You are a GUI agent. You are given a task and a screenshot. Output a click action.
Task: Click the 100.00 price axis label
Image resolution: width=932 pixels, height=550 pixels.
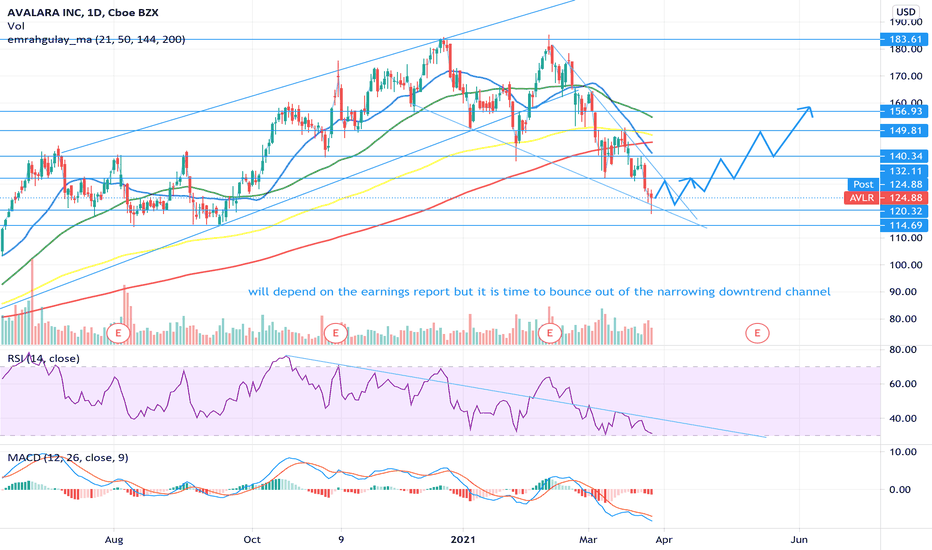pos(905,265)
